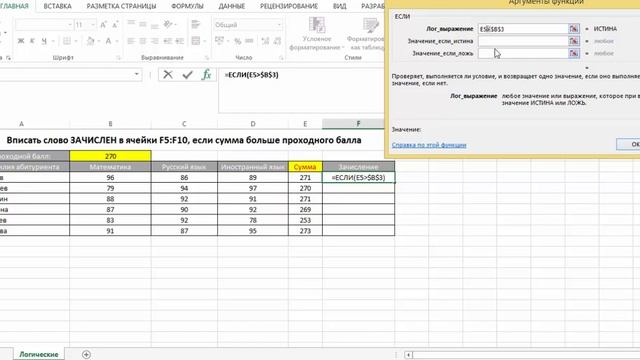Viewport: 640px width, 360px height.
Task: Switch to ВСТАВКА ribbon tab
Action: [57, 6]
